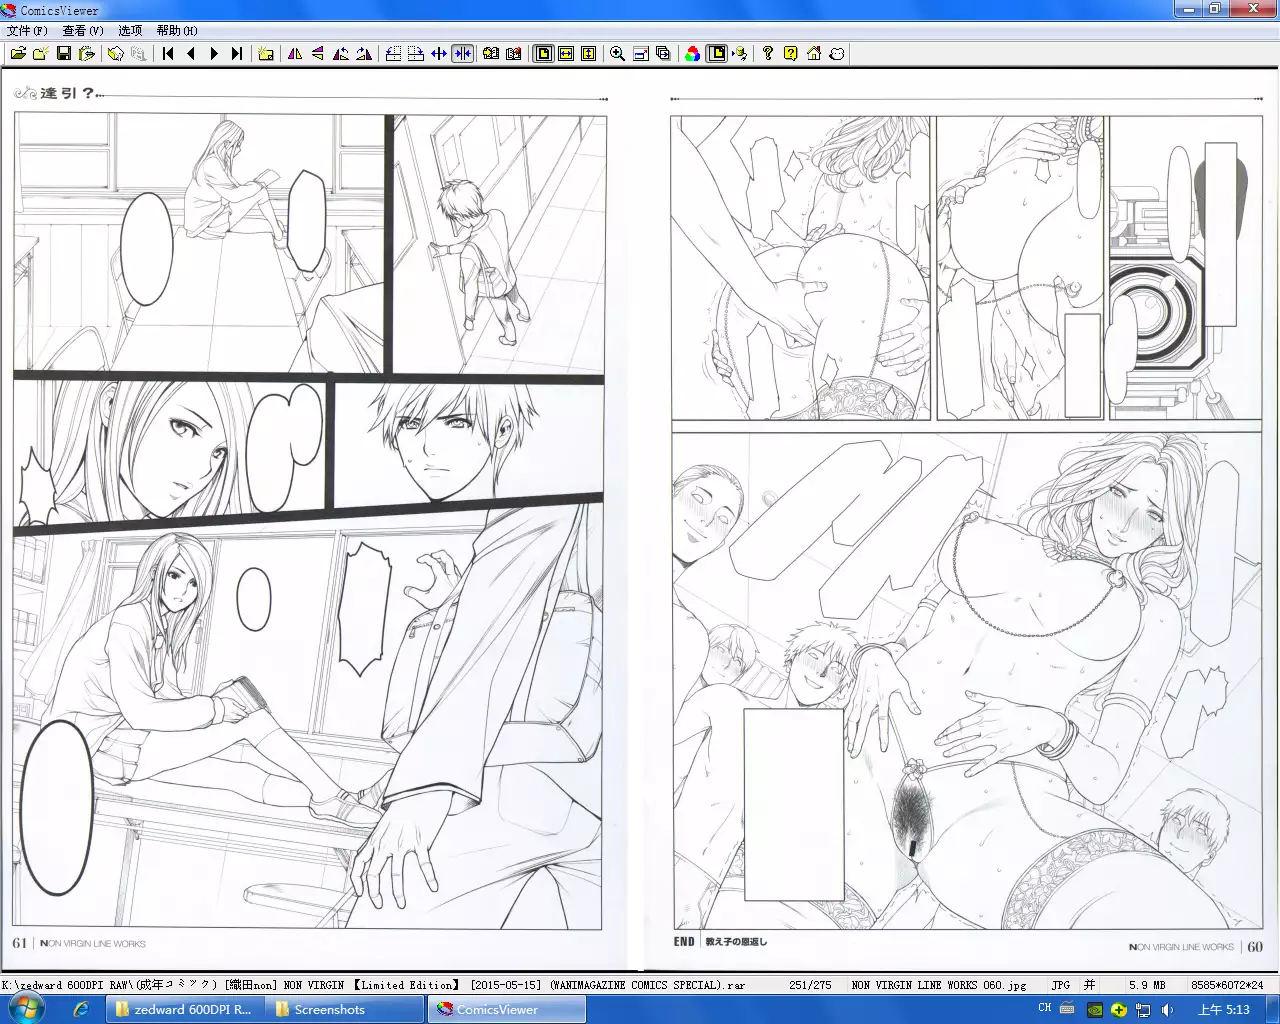Open the 查看(V) menu

tap(83, 31)
